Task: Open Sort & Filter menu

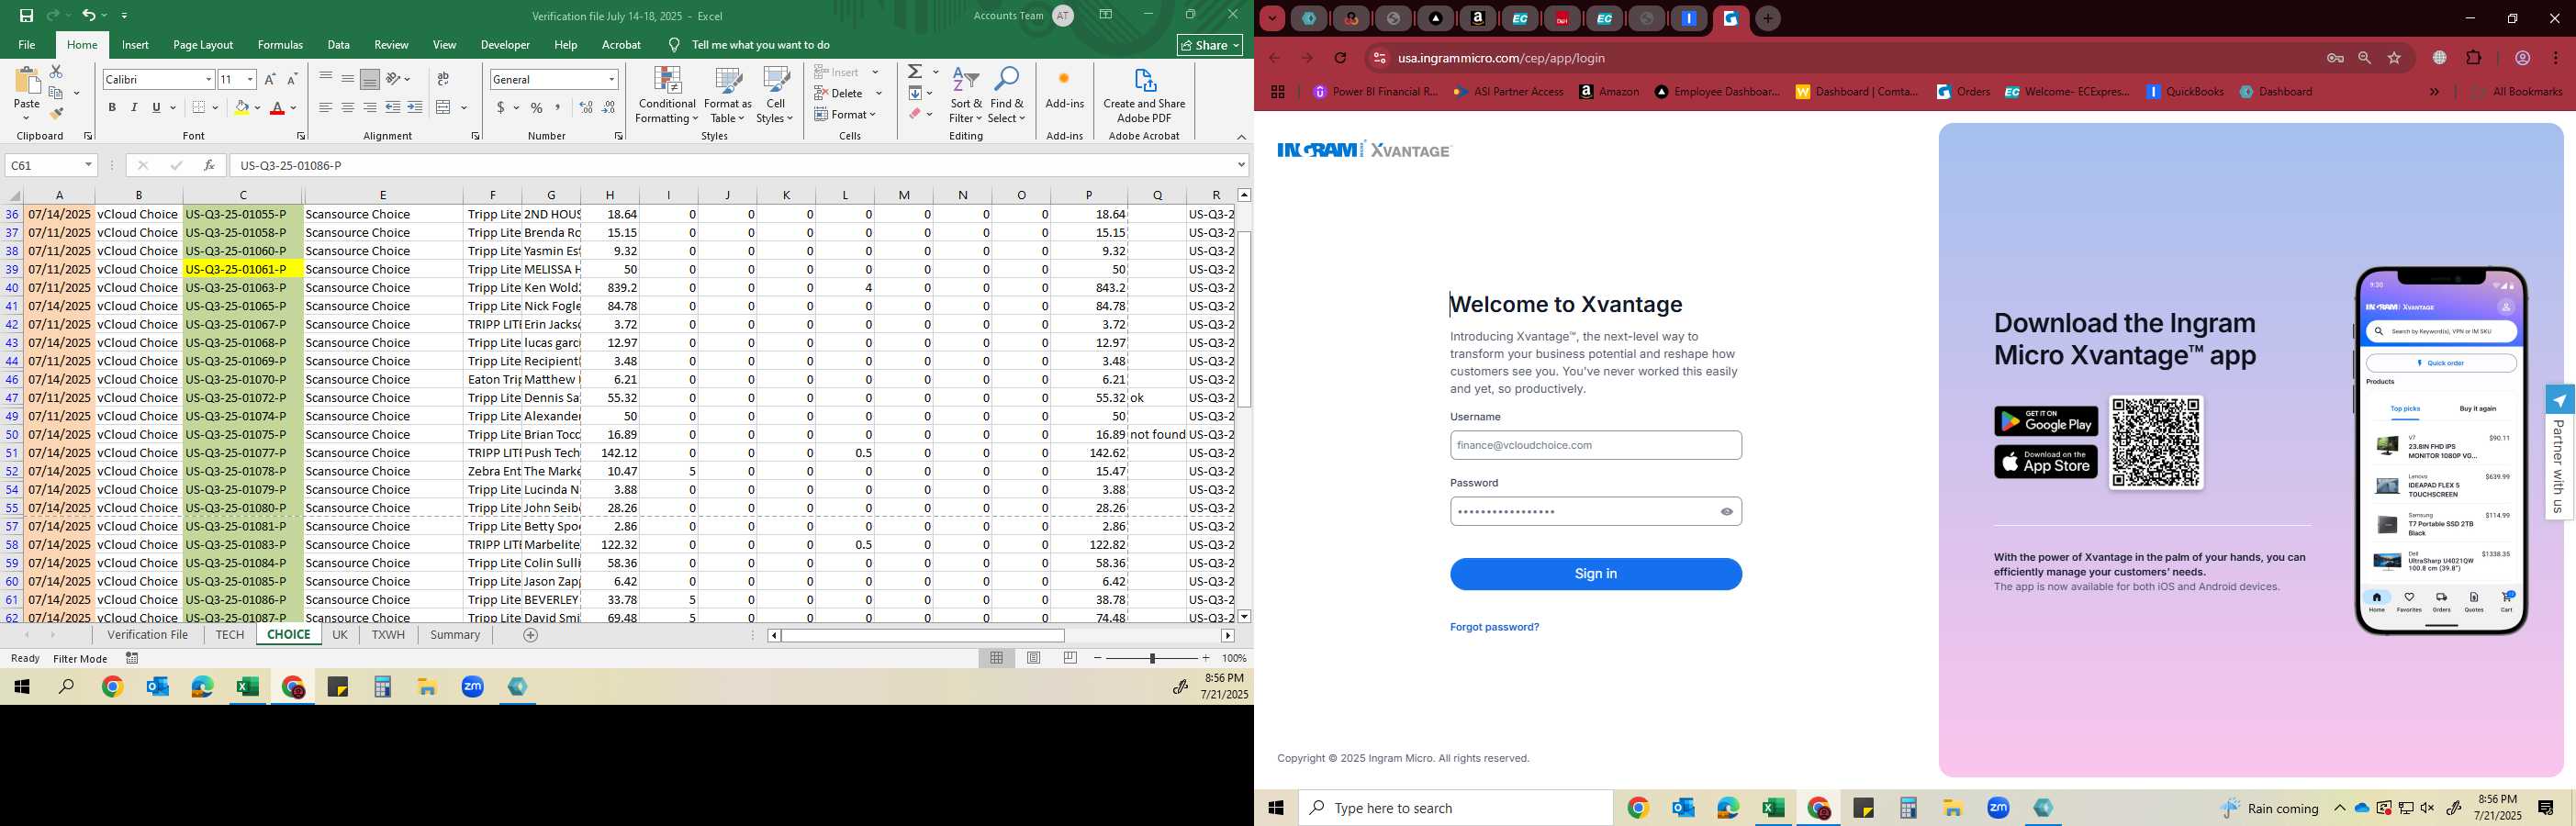Action: coord(966,96)
